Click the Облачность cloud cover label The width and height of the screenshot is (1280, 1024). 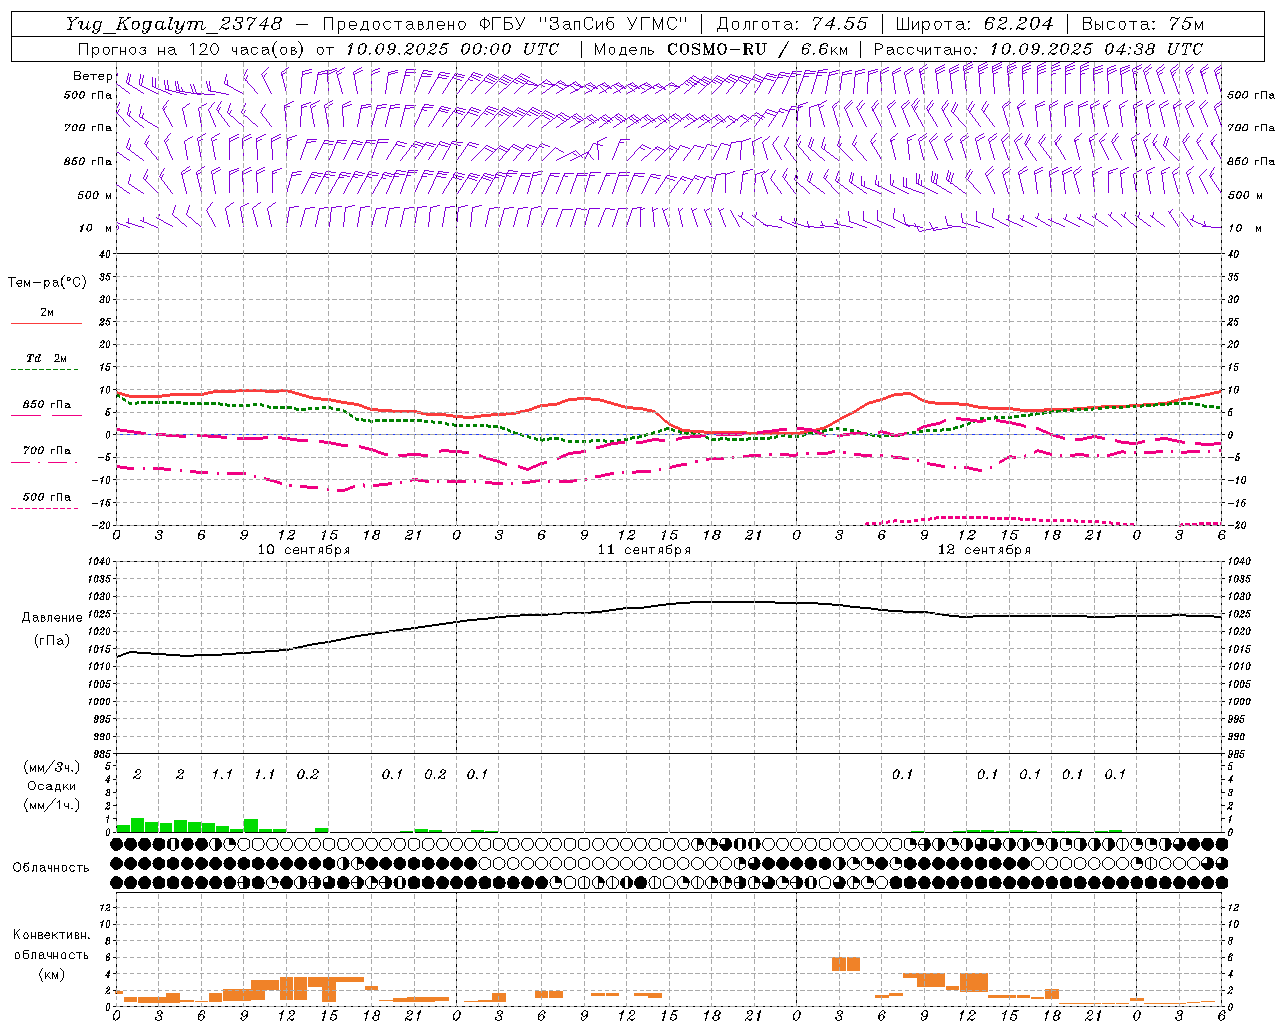tap(51, 868)
